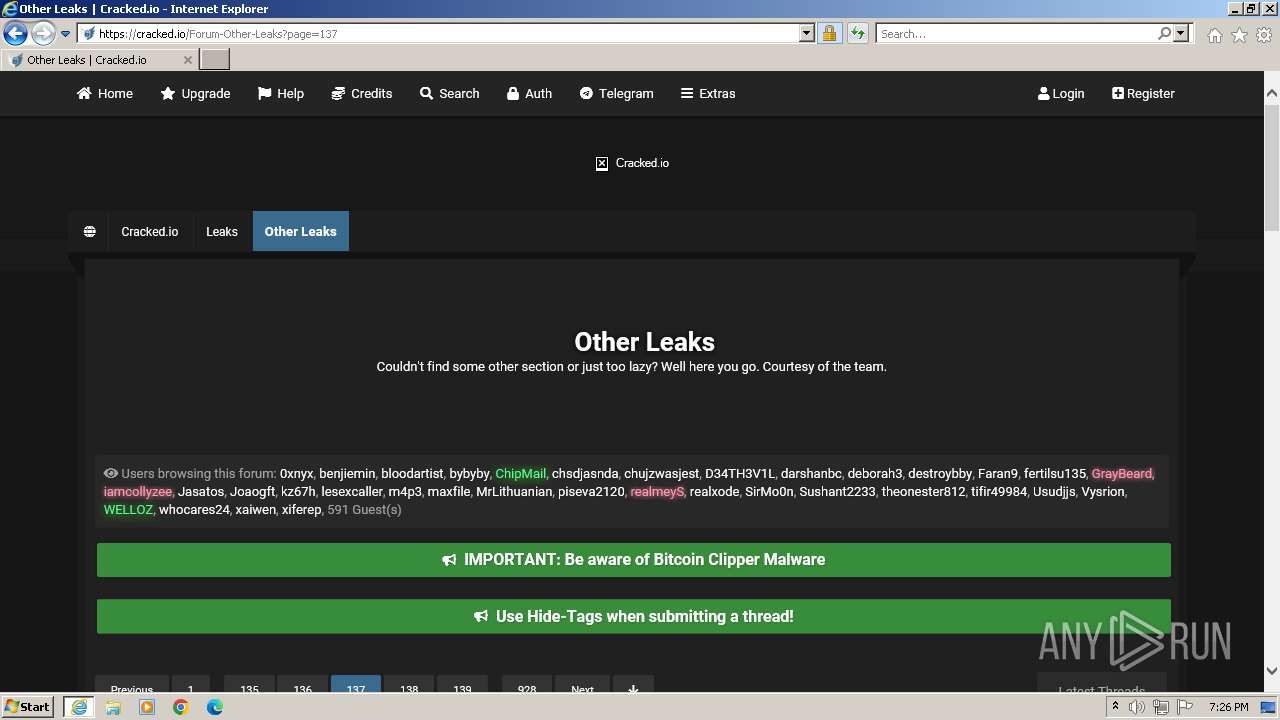
Task: Open user WELLOZ's profile
Action: point(128,510)
